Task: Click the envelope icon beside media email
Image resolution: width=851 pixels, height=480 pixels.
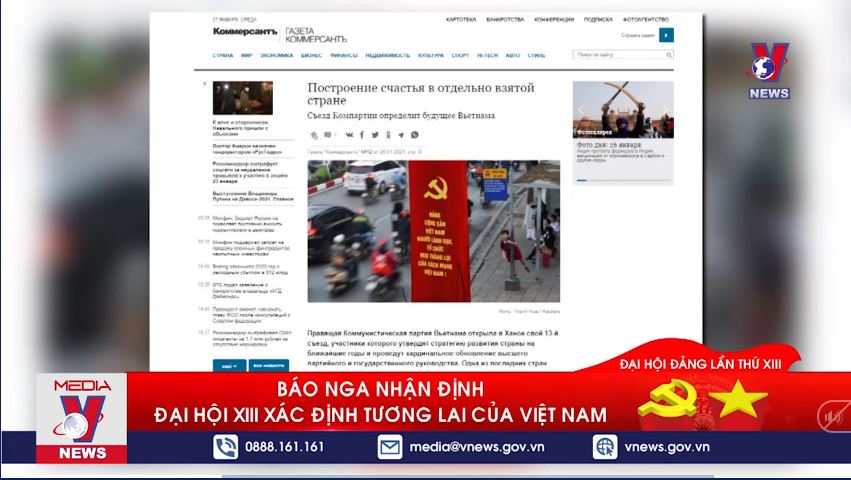Action: (390, 447)
